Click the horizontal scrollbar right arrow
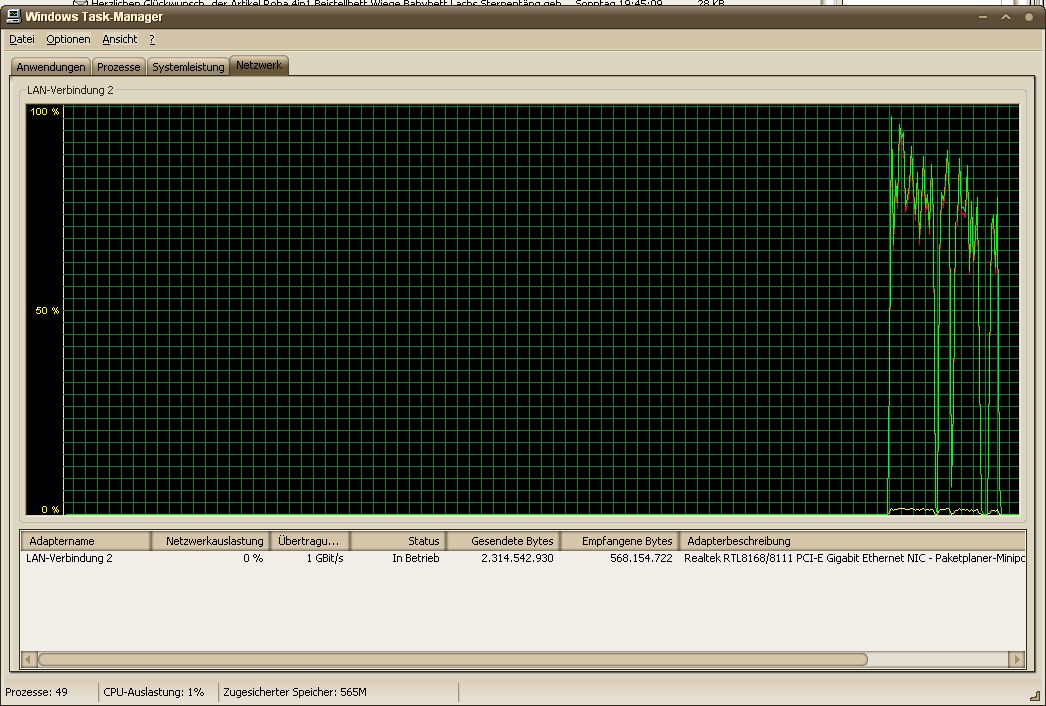This screenshot has width=1046, height=706. [1017, 659]
